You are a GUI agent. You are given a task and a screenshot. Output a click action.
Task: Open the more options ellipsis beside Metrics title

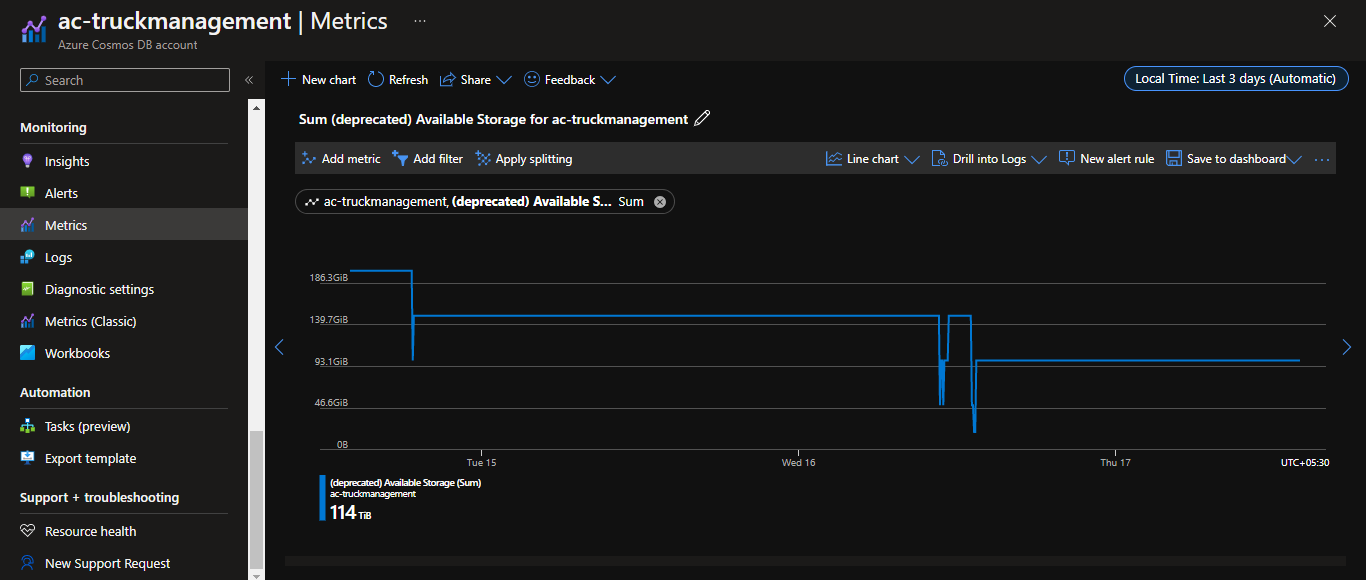point(420,21)
